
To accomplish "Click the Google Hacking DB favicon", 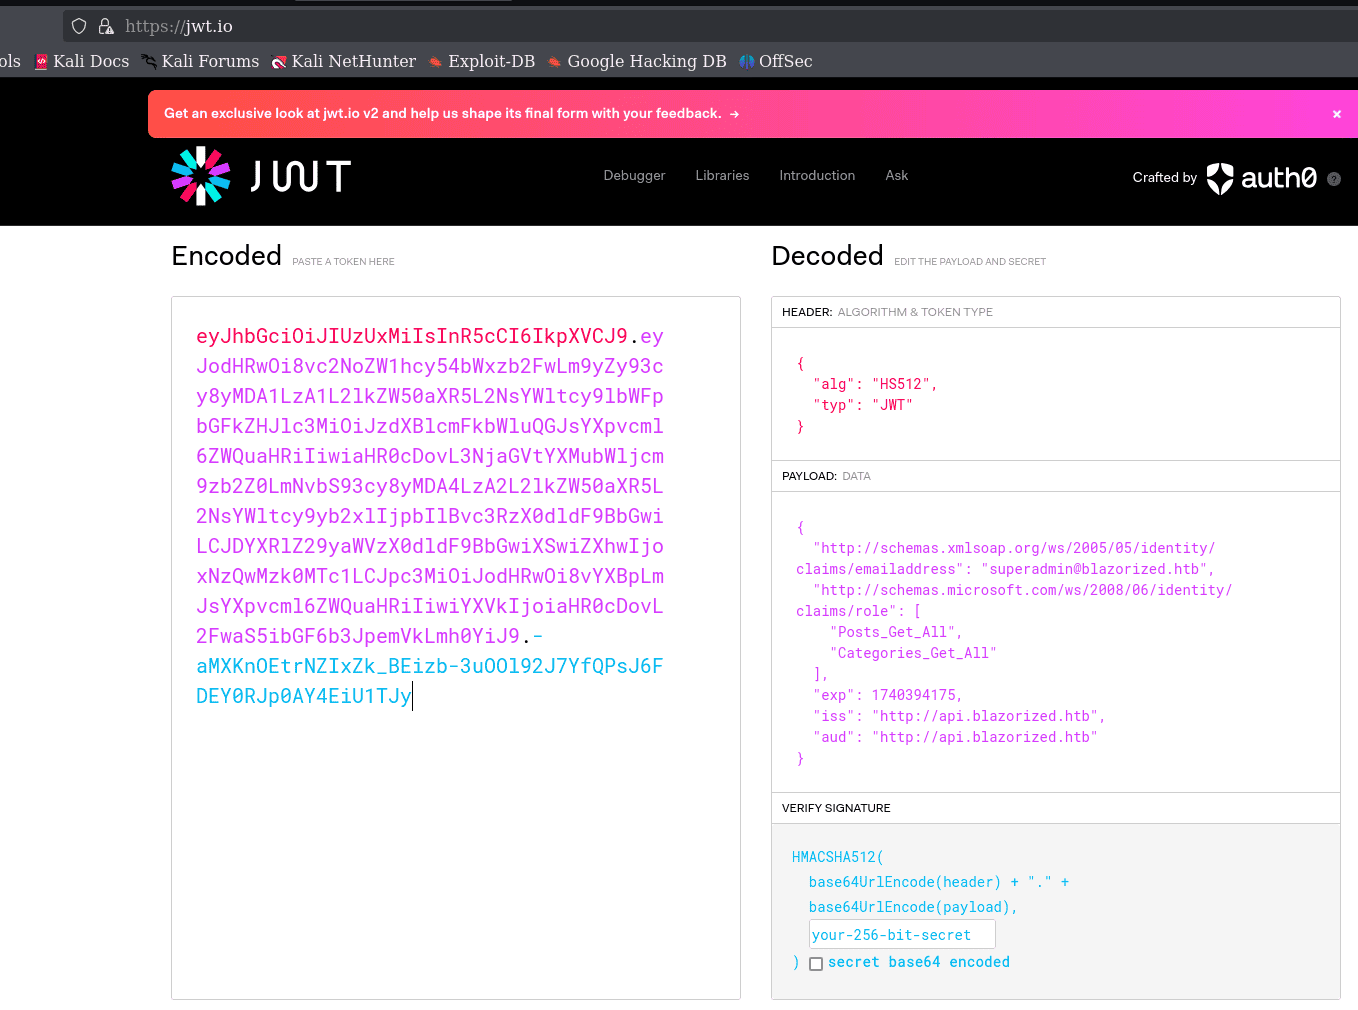I will [x=555, y=62].
